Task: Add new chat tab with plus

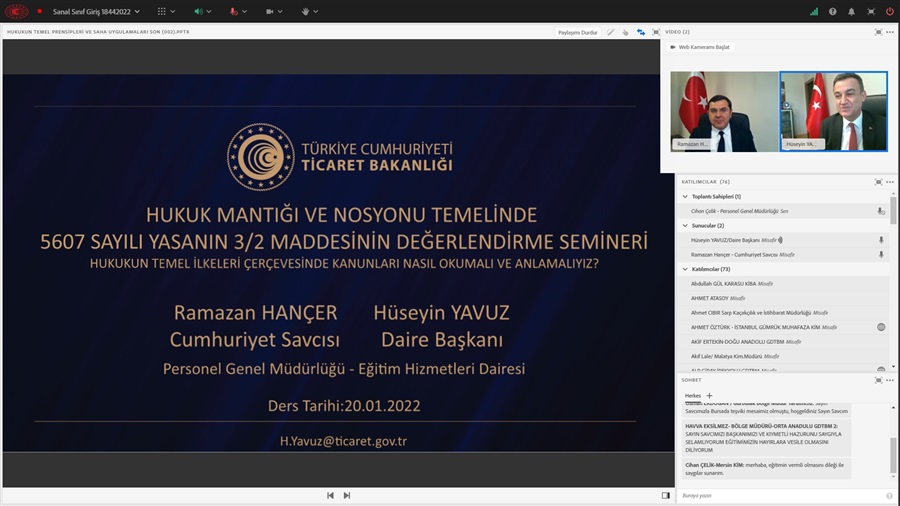Action: coord(709,395)
